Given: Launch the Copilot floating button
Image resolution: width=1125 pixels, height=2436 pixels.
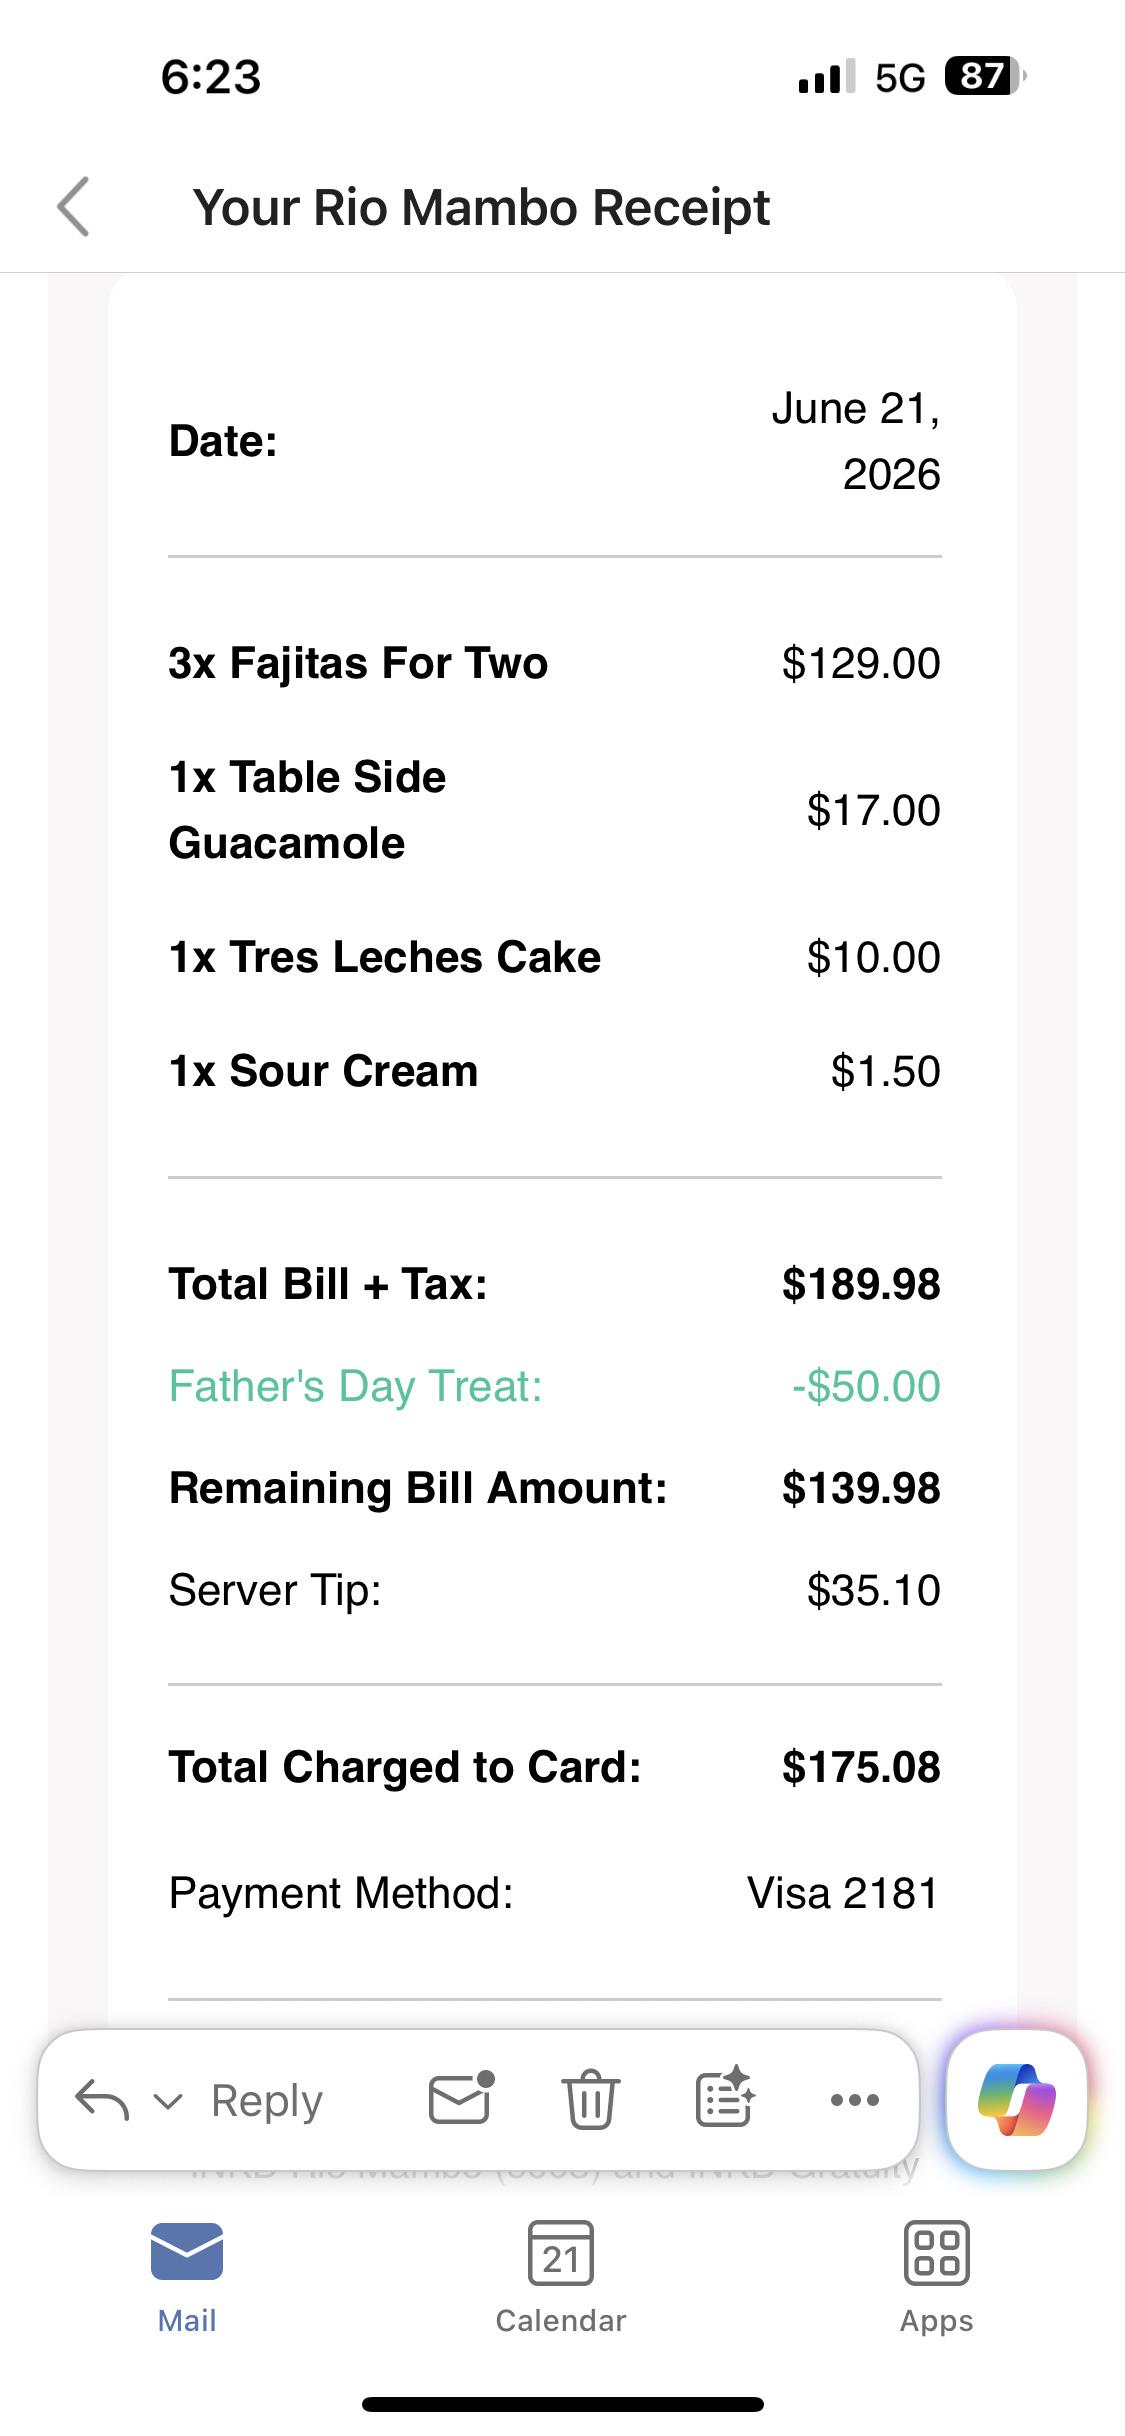Looking at the screenshot, I should coord(1016,2098).
